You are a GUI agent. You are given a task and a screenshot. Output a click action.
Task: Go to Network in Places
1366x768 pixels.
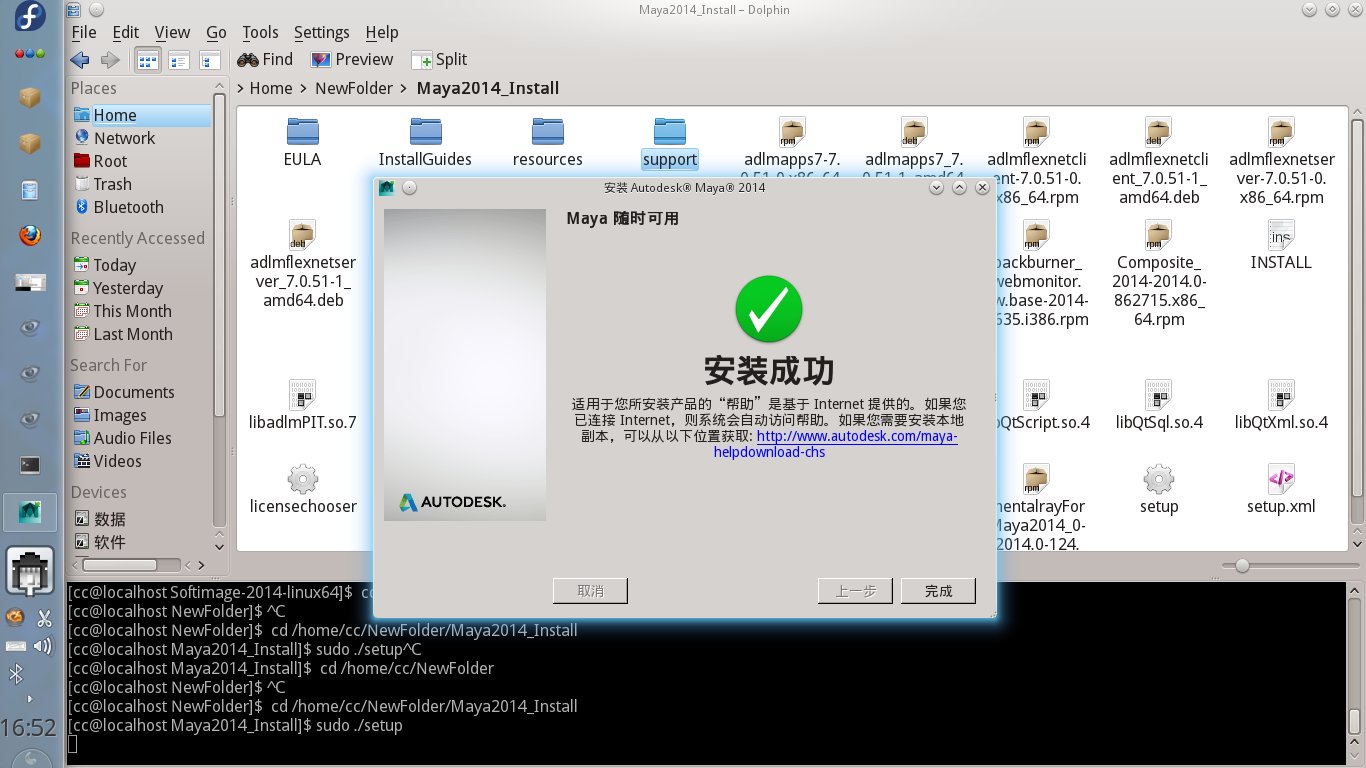tap(124, 138)
